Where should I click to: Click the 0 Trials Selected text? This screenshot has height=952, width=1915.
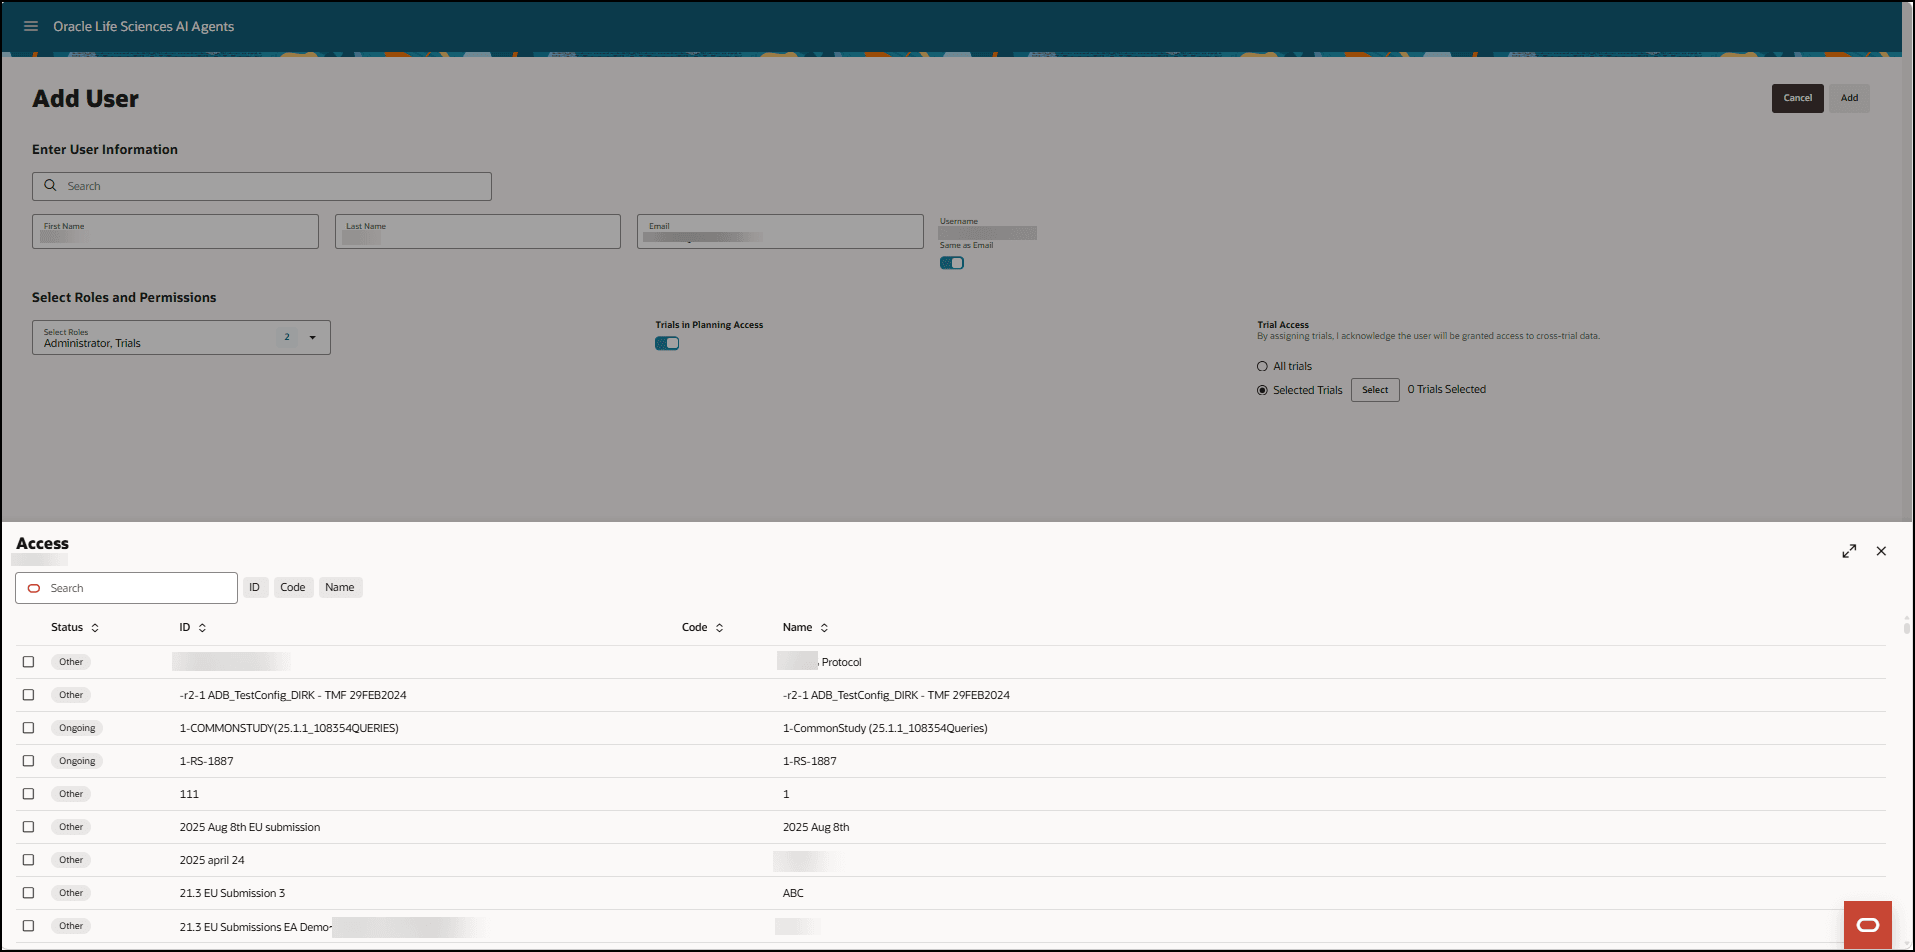[x=1446, y=390]
